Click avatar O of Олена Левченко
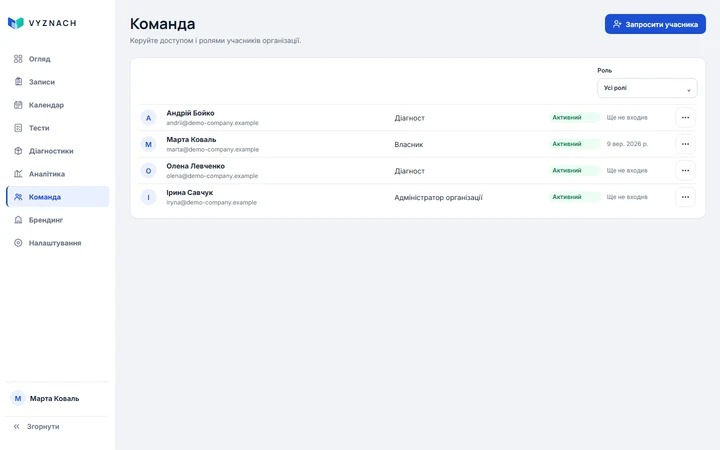 tap(148, 171)
